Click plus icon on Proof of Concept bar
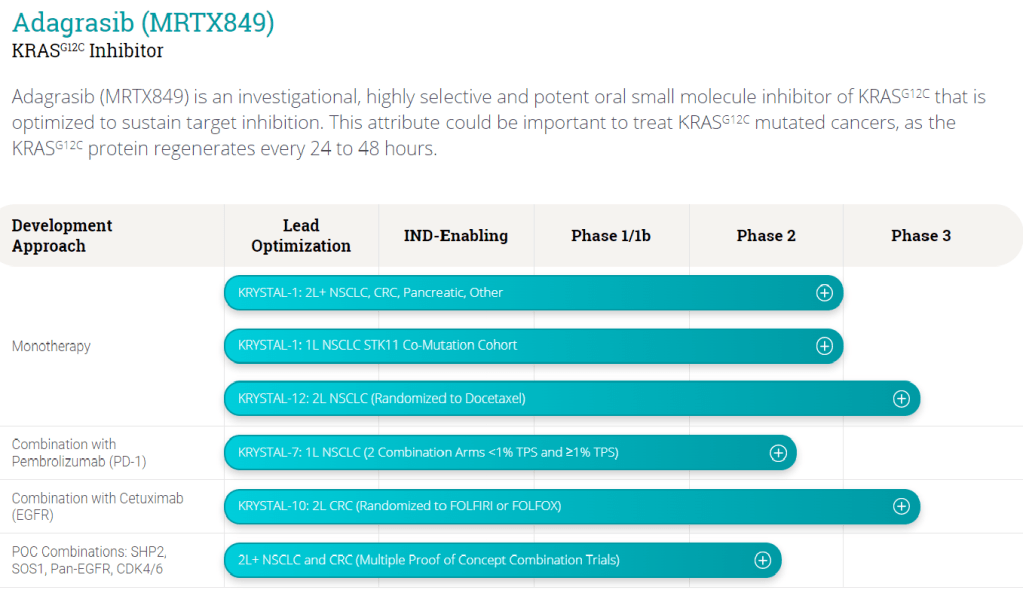The image size is (1023, 590). [x=763, y=560]
